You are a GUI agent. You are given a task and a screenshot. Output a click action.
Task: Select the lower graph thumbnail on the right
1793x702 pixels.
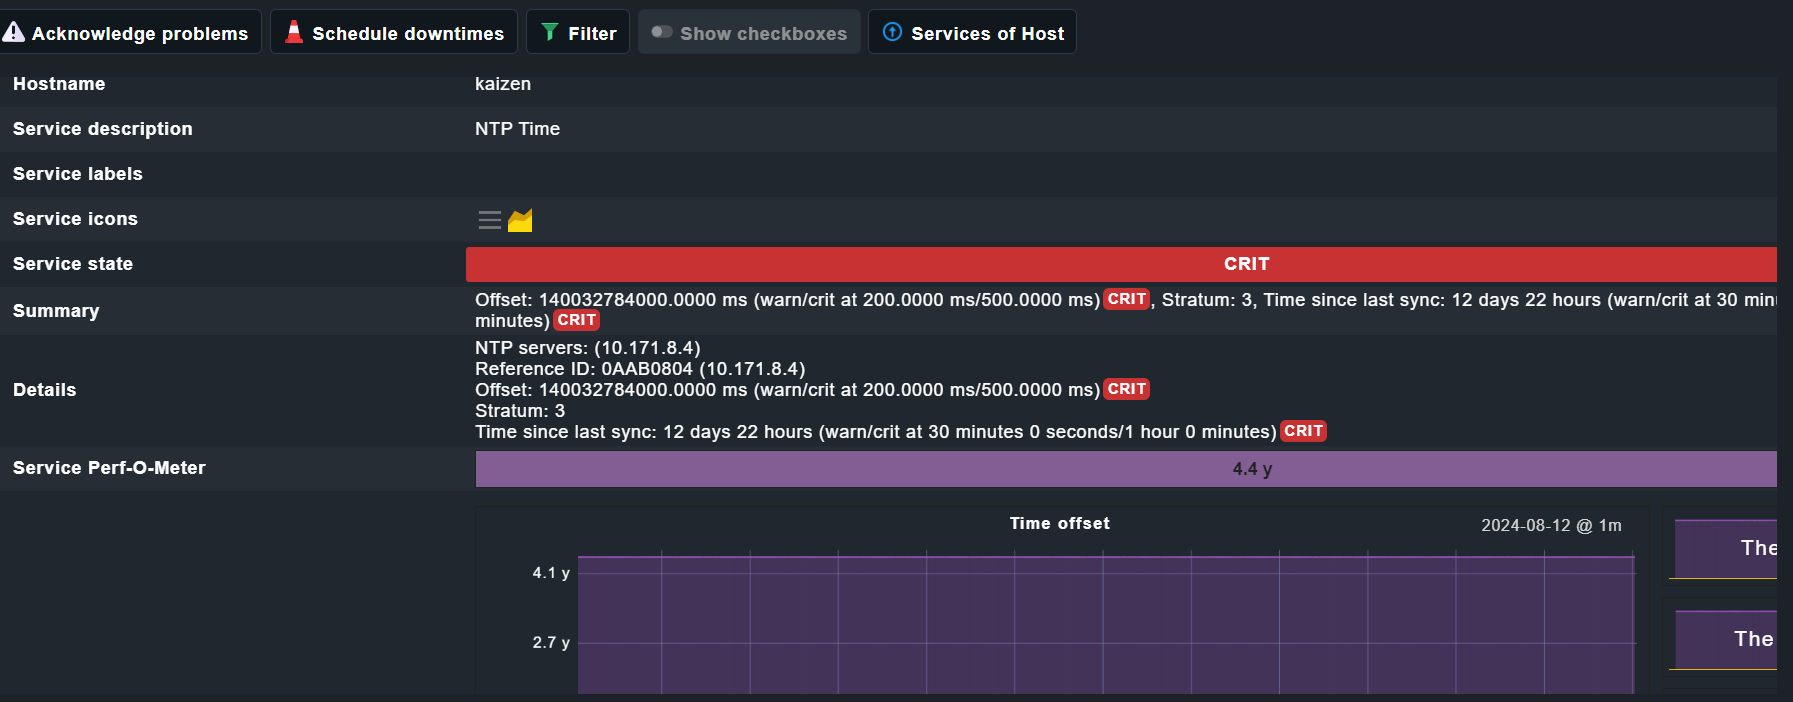[1725, 639]
